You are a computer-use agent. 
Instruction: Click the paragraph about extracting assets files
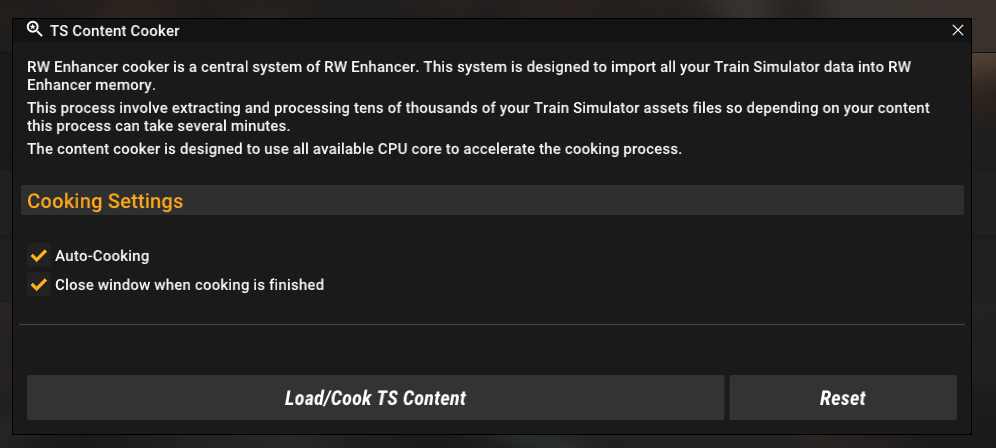[478, 116]
